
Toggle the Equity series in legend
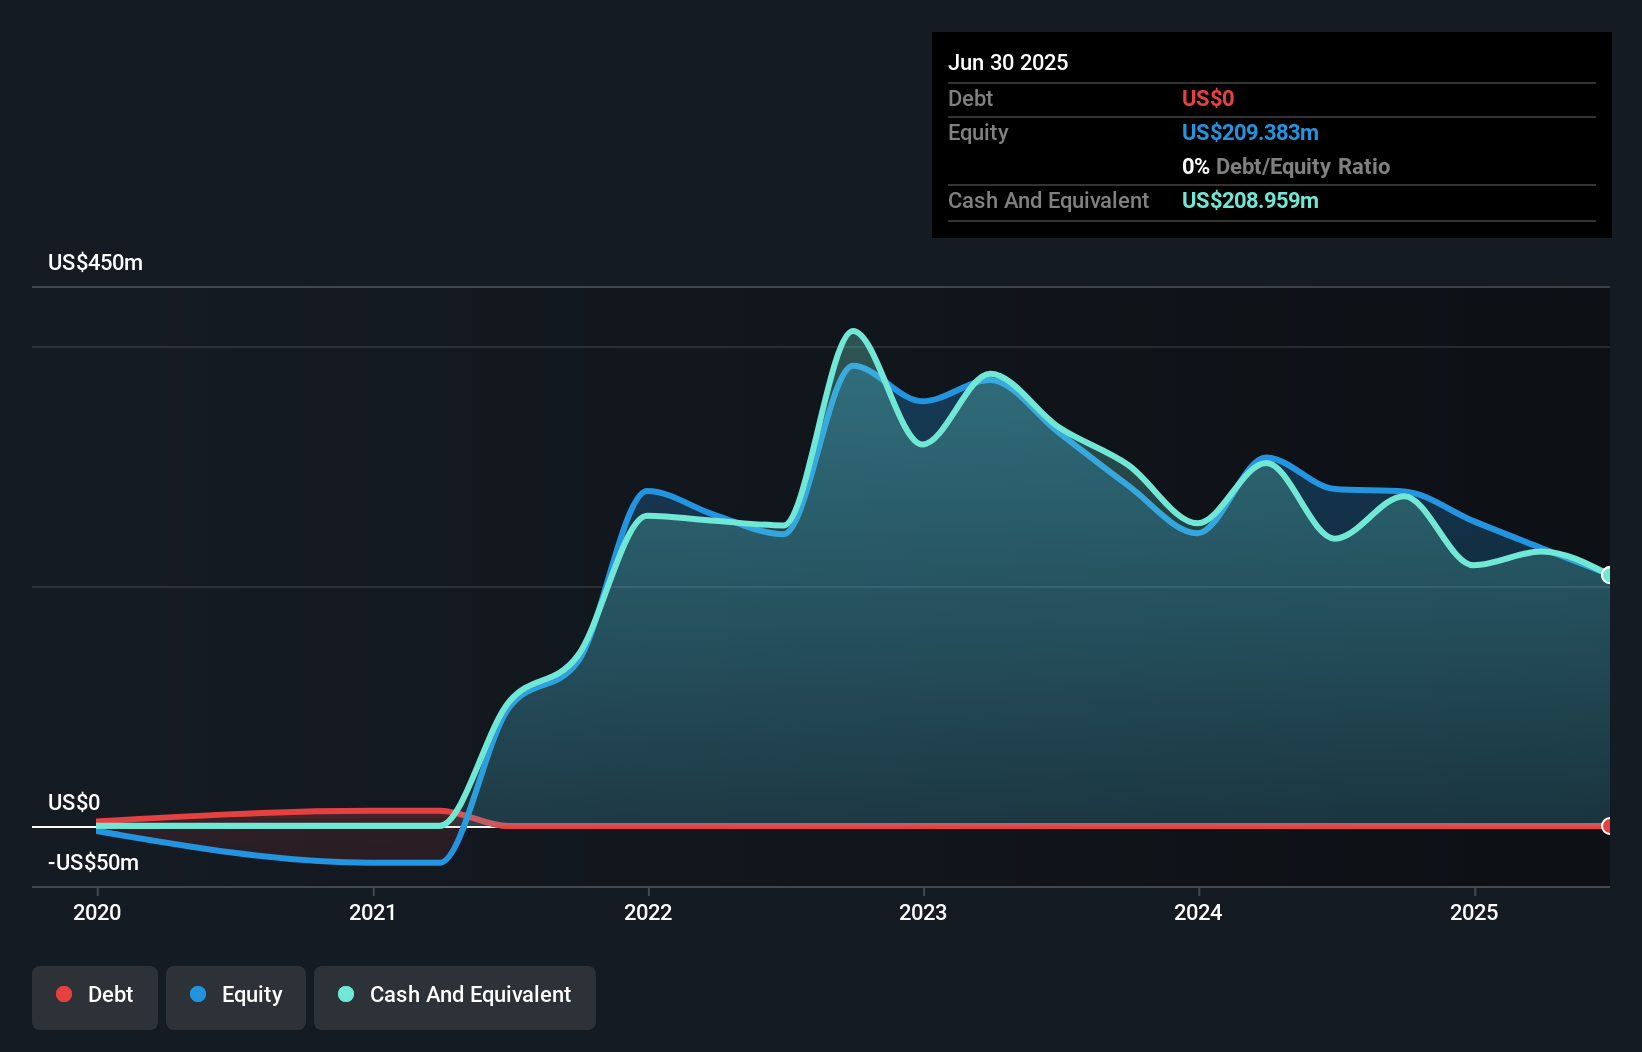[236, 996]
